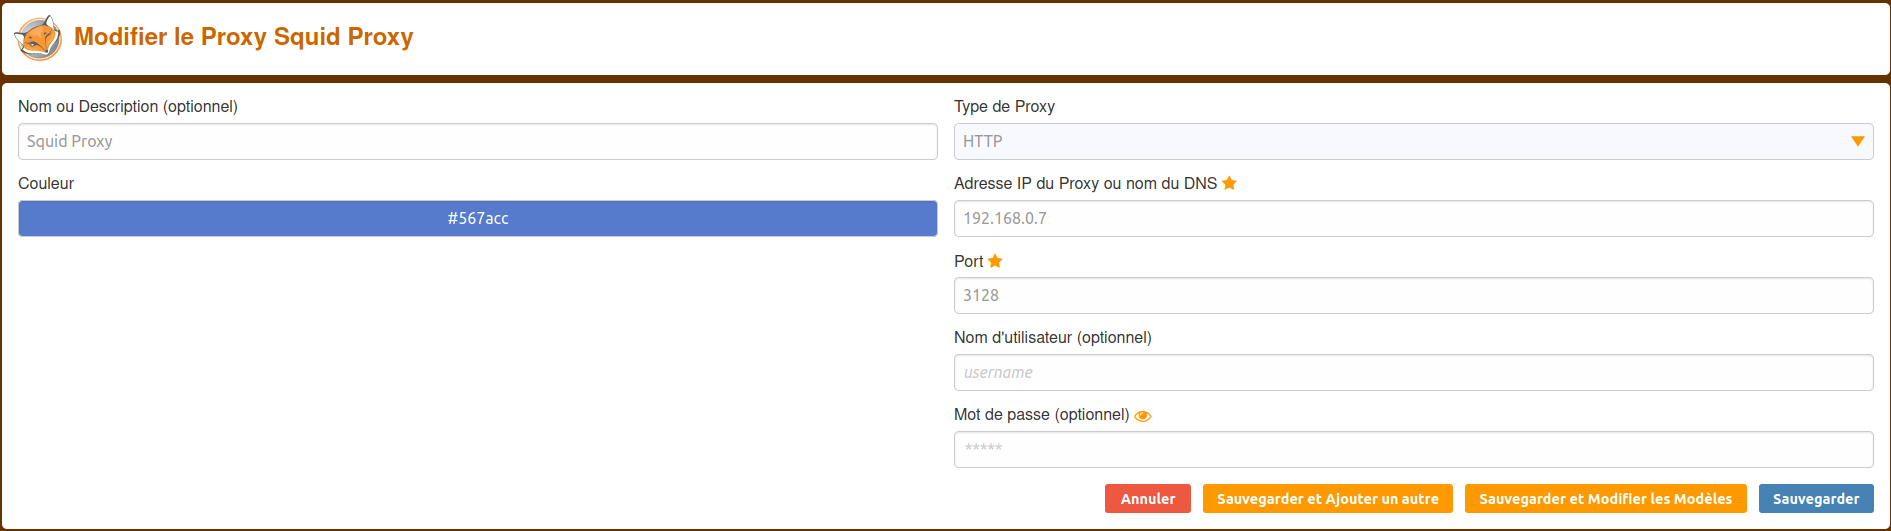Click Sauvegarder et Ajouter un autre
The height and width of the screenshot is (531, 1891).
click(x=1327, y=499)
